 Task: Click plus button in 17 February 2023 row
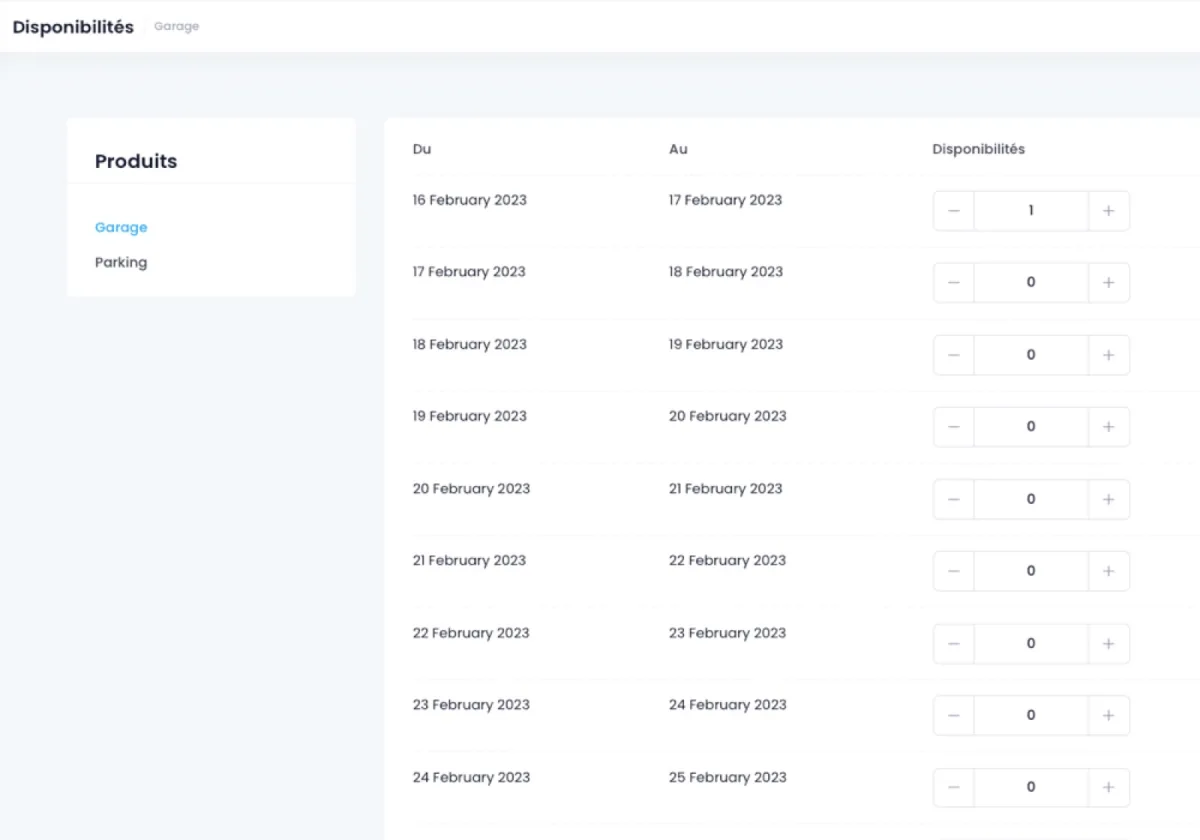coord(1108,283)
